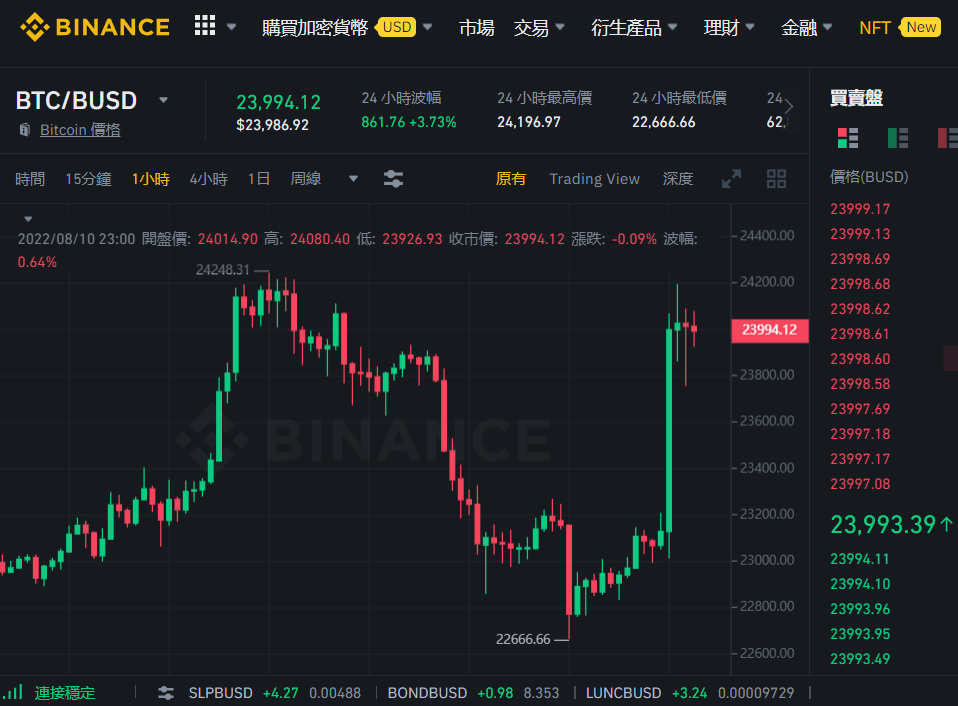The width and height of the screenshot is (958, 706).
Task: Switch chart to 深度 view
Action: 678,179
